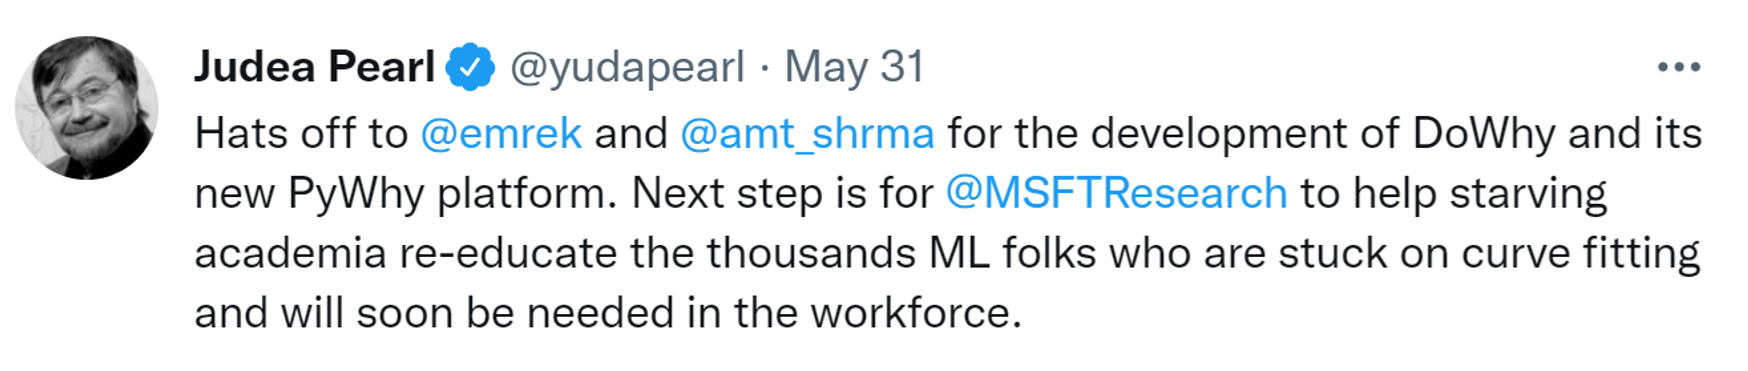Open the Judea Pearl display name link

(x=315, y=67)
